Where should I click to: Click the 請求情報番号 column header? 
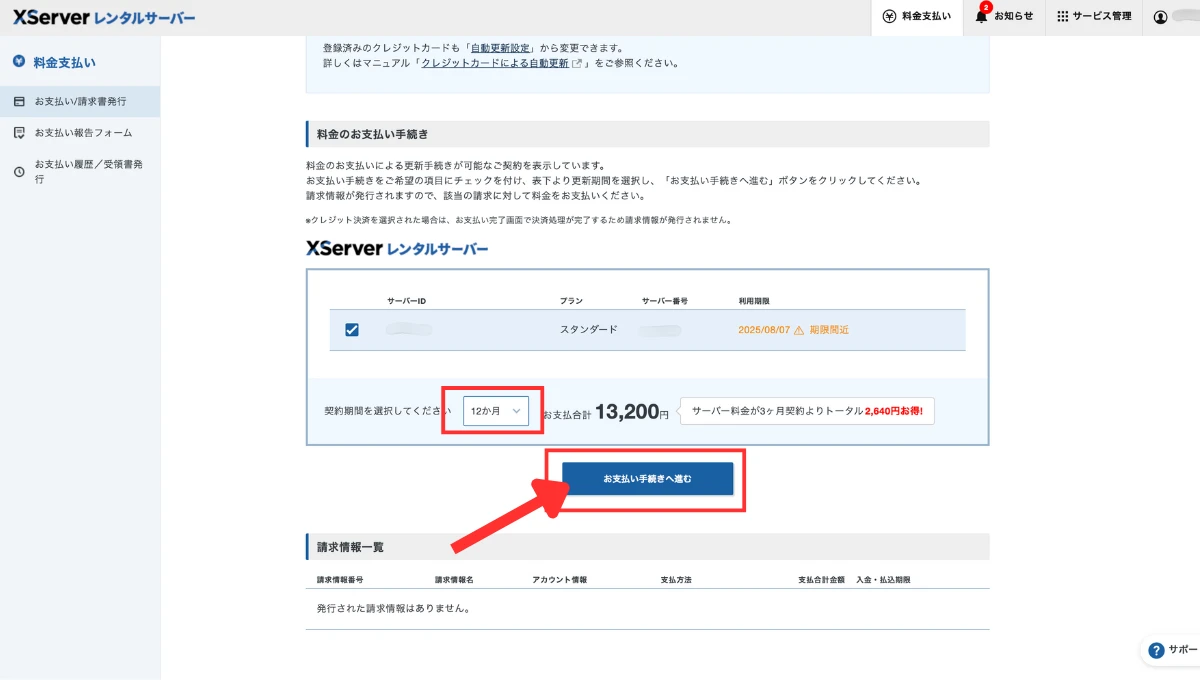coord(340,579)
